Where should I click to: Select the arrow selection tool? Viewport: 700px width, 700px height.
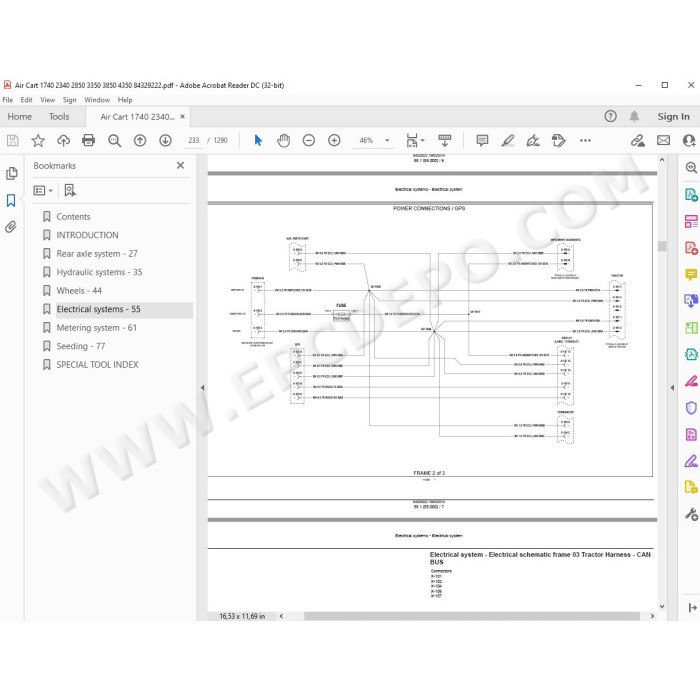pyautogui.click(x=258, y=141)
